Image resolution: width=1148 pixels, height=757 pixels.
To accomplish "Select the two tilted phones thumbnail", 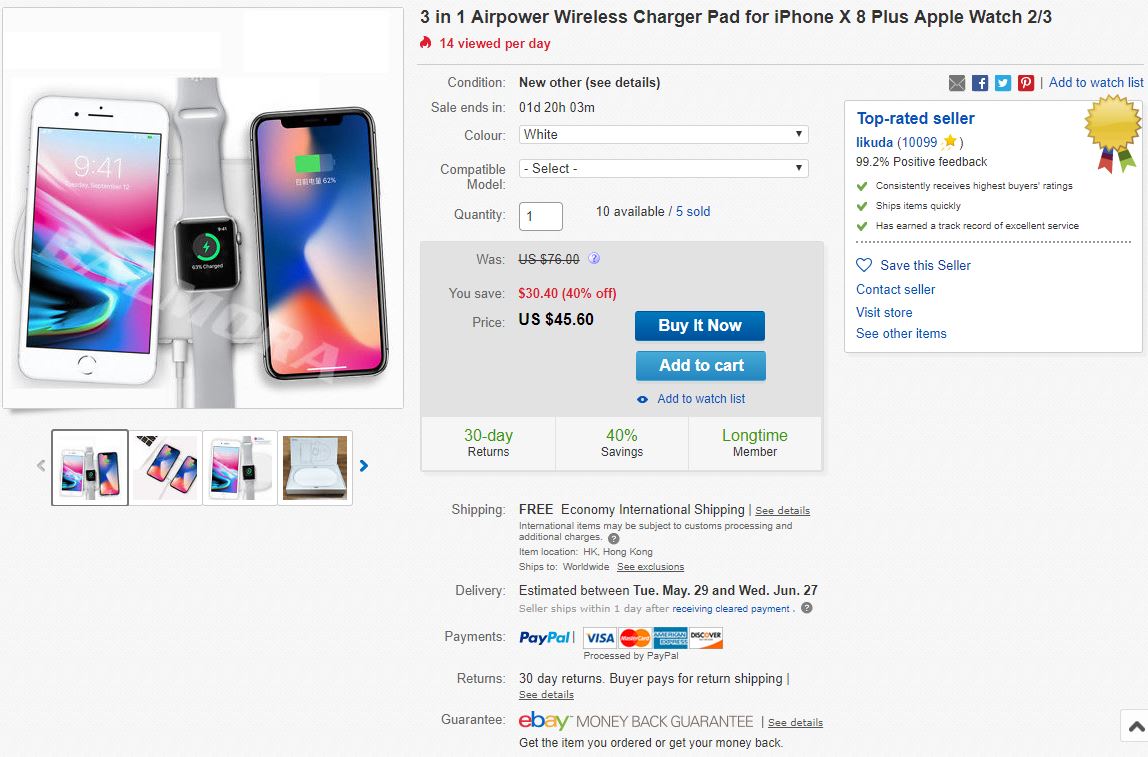I will pyautogui.click(x=166, y=467).
